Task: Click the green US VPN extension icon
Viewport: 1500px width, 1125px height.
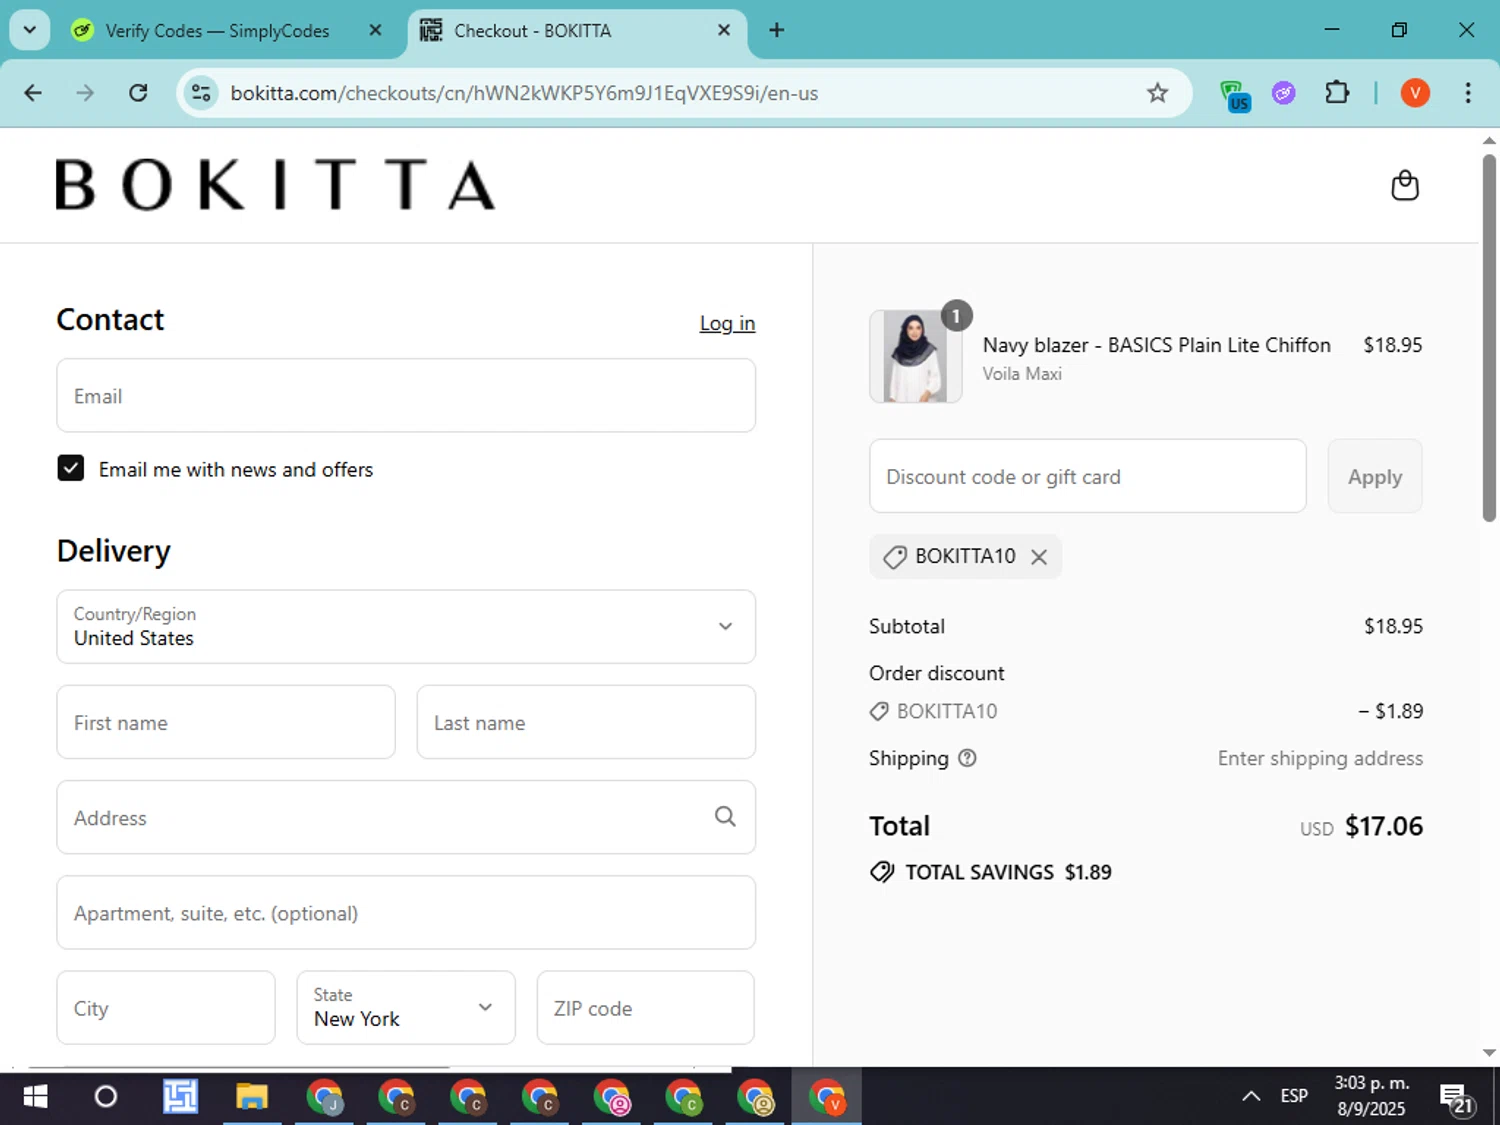Action: 1236,95
